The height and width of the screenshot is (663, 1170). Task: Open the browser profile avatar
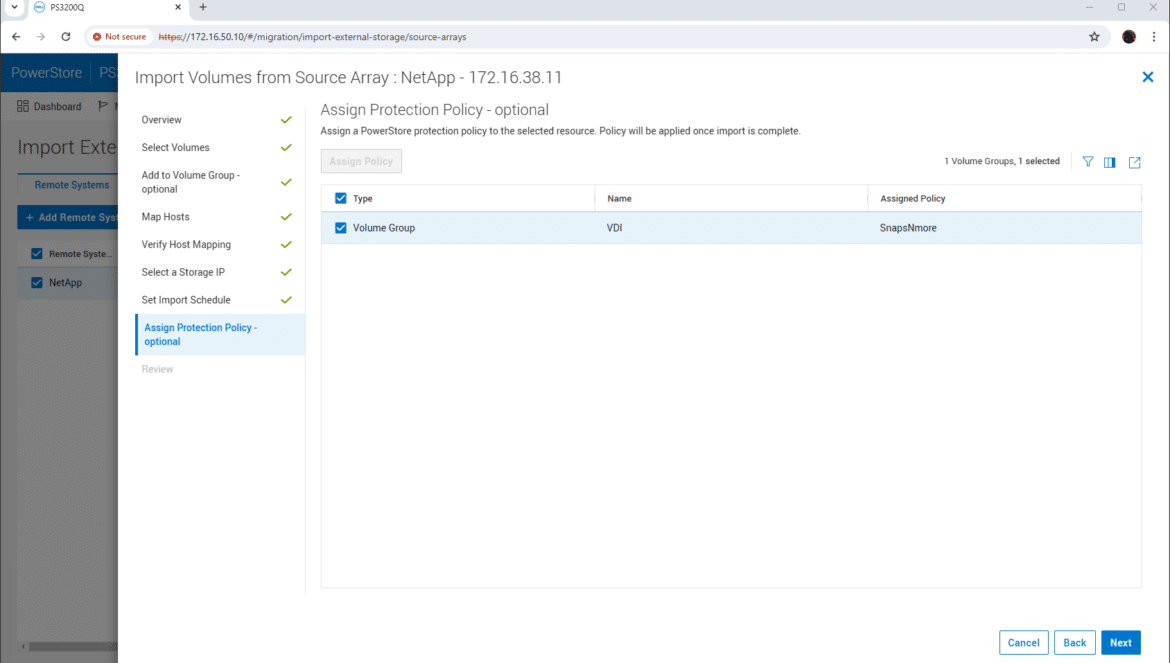1129,37
